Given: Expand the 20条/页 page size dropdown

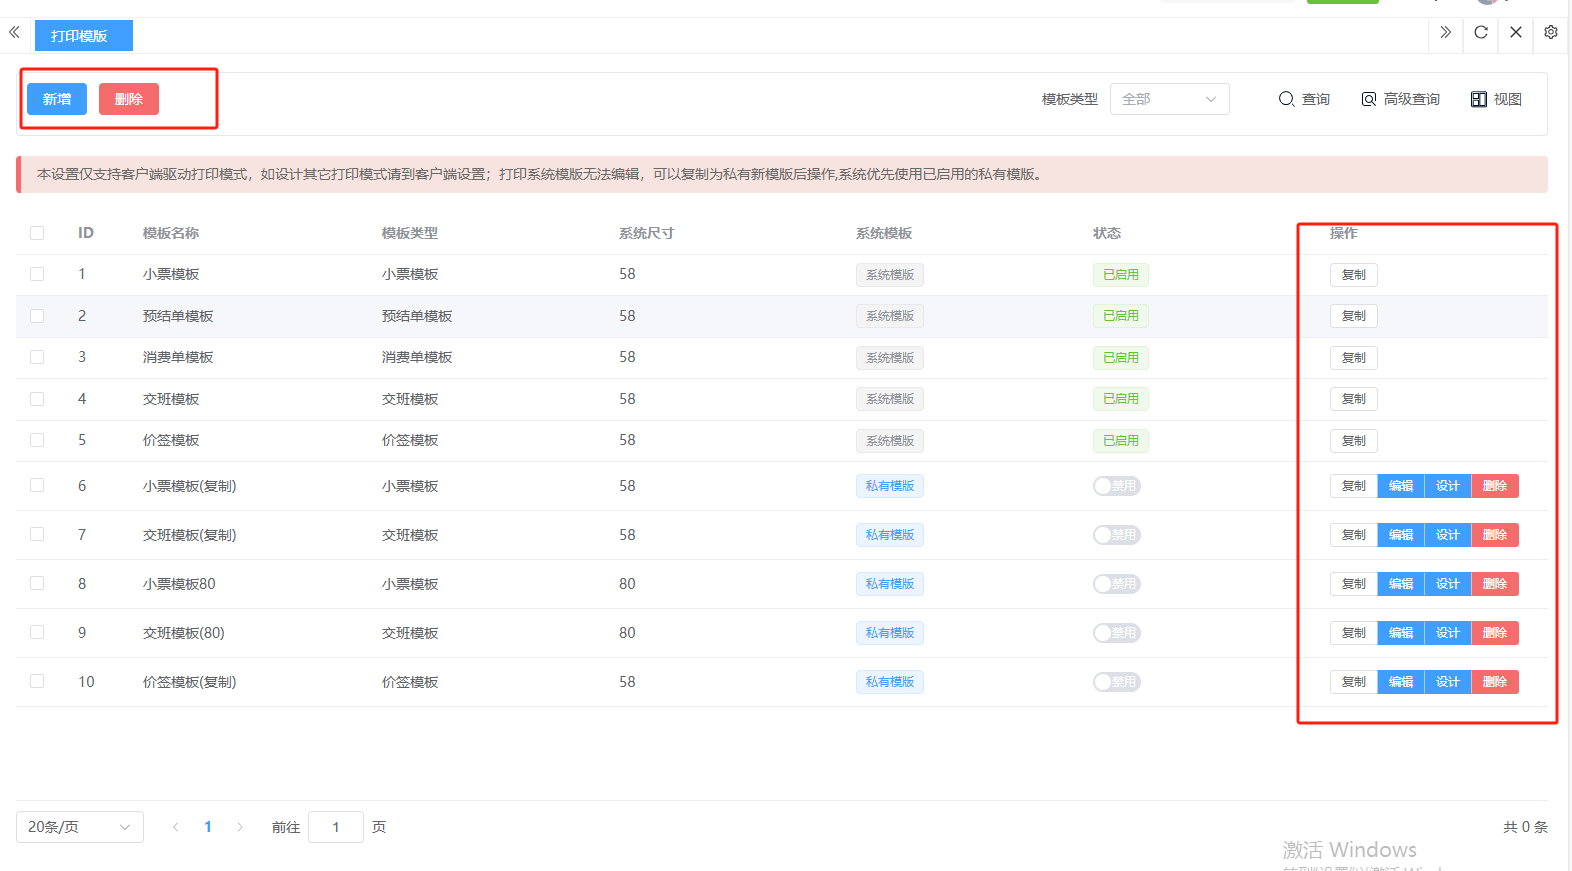Looking at the screenshot, I should click(80, 827).
